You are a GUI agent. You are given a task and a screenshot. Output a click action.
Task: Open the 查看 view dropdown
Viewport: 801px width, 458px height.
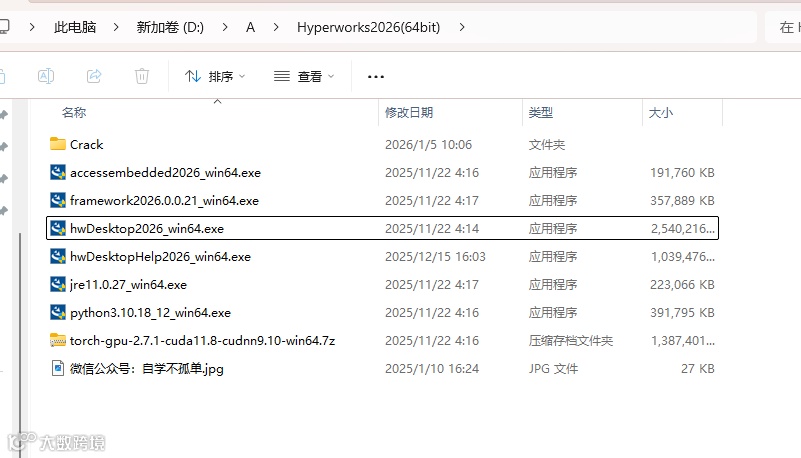pyautogui.click(x=304, y=76)
